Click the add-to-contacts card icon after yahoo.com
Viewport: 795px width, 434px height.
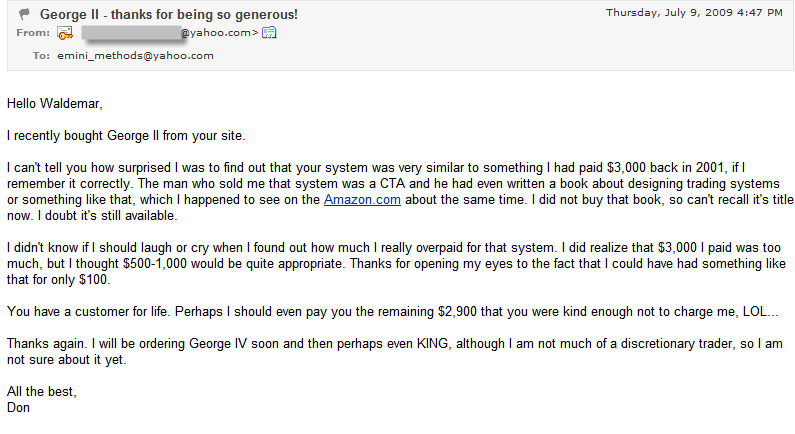(x=269, y=33)
